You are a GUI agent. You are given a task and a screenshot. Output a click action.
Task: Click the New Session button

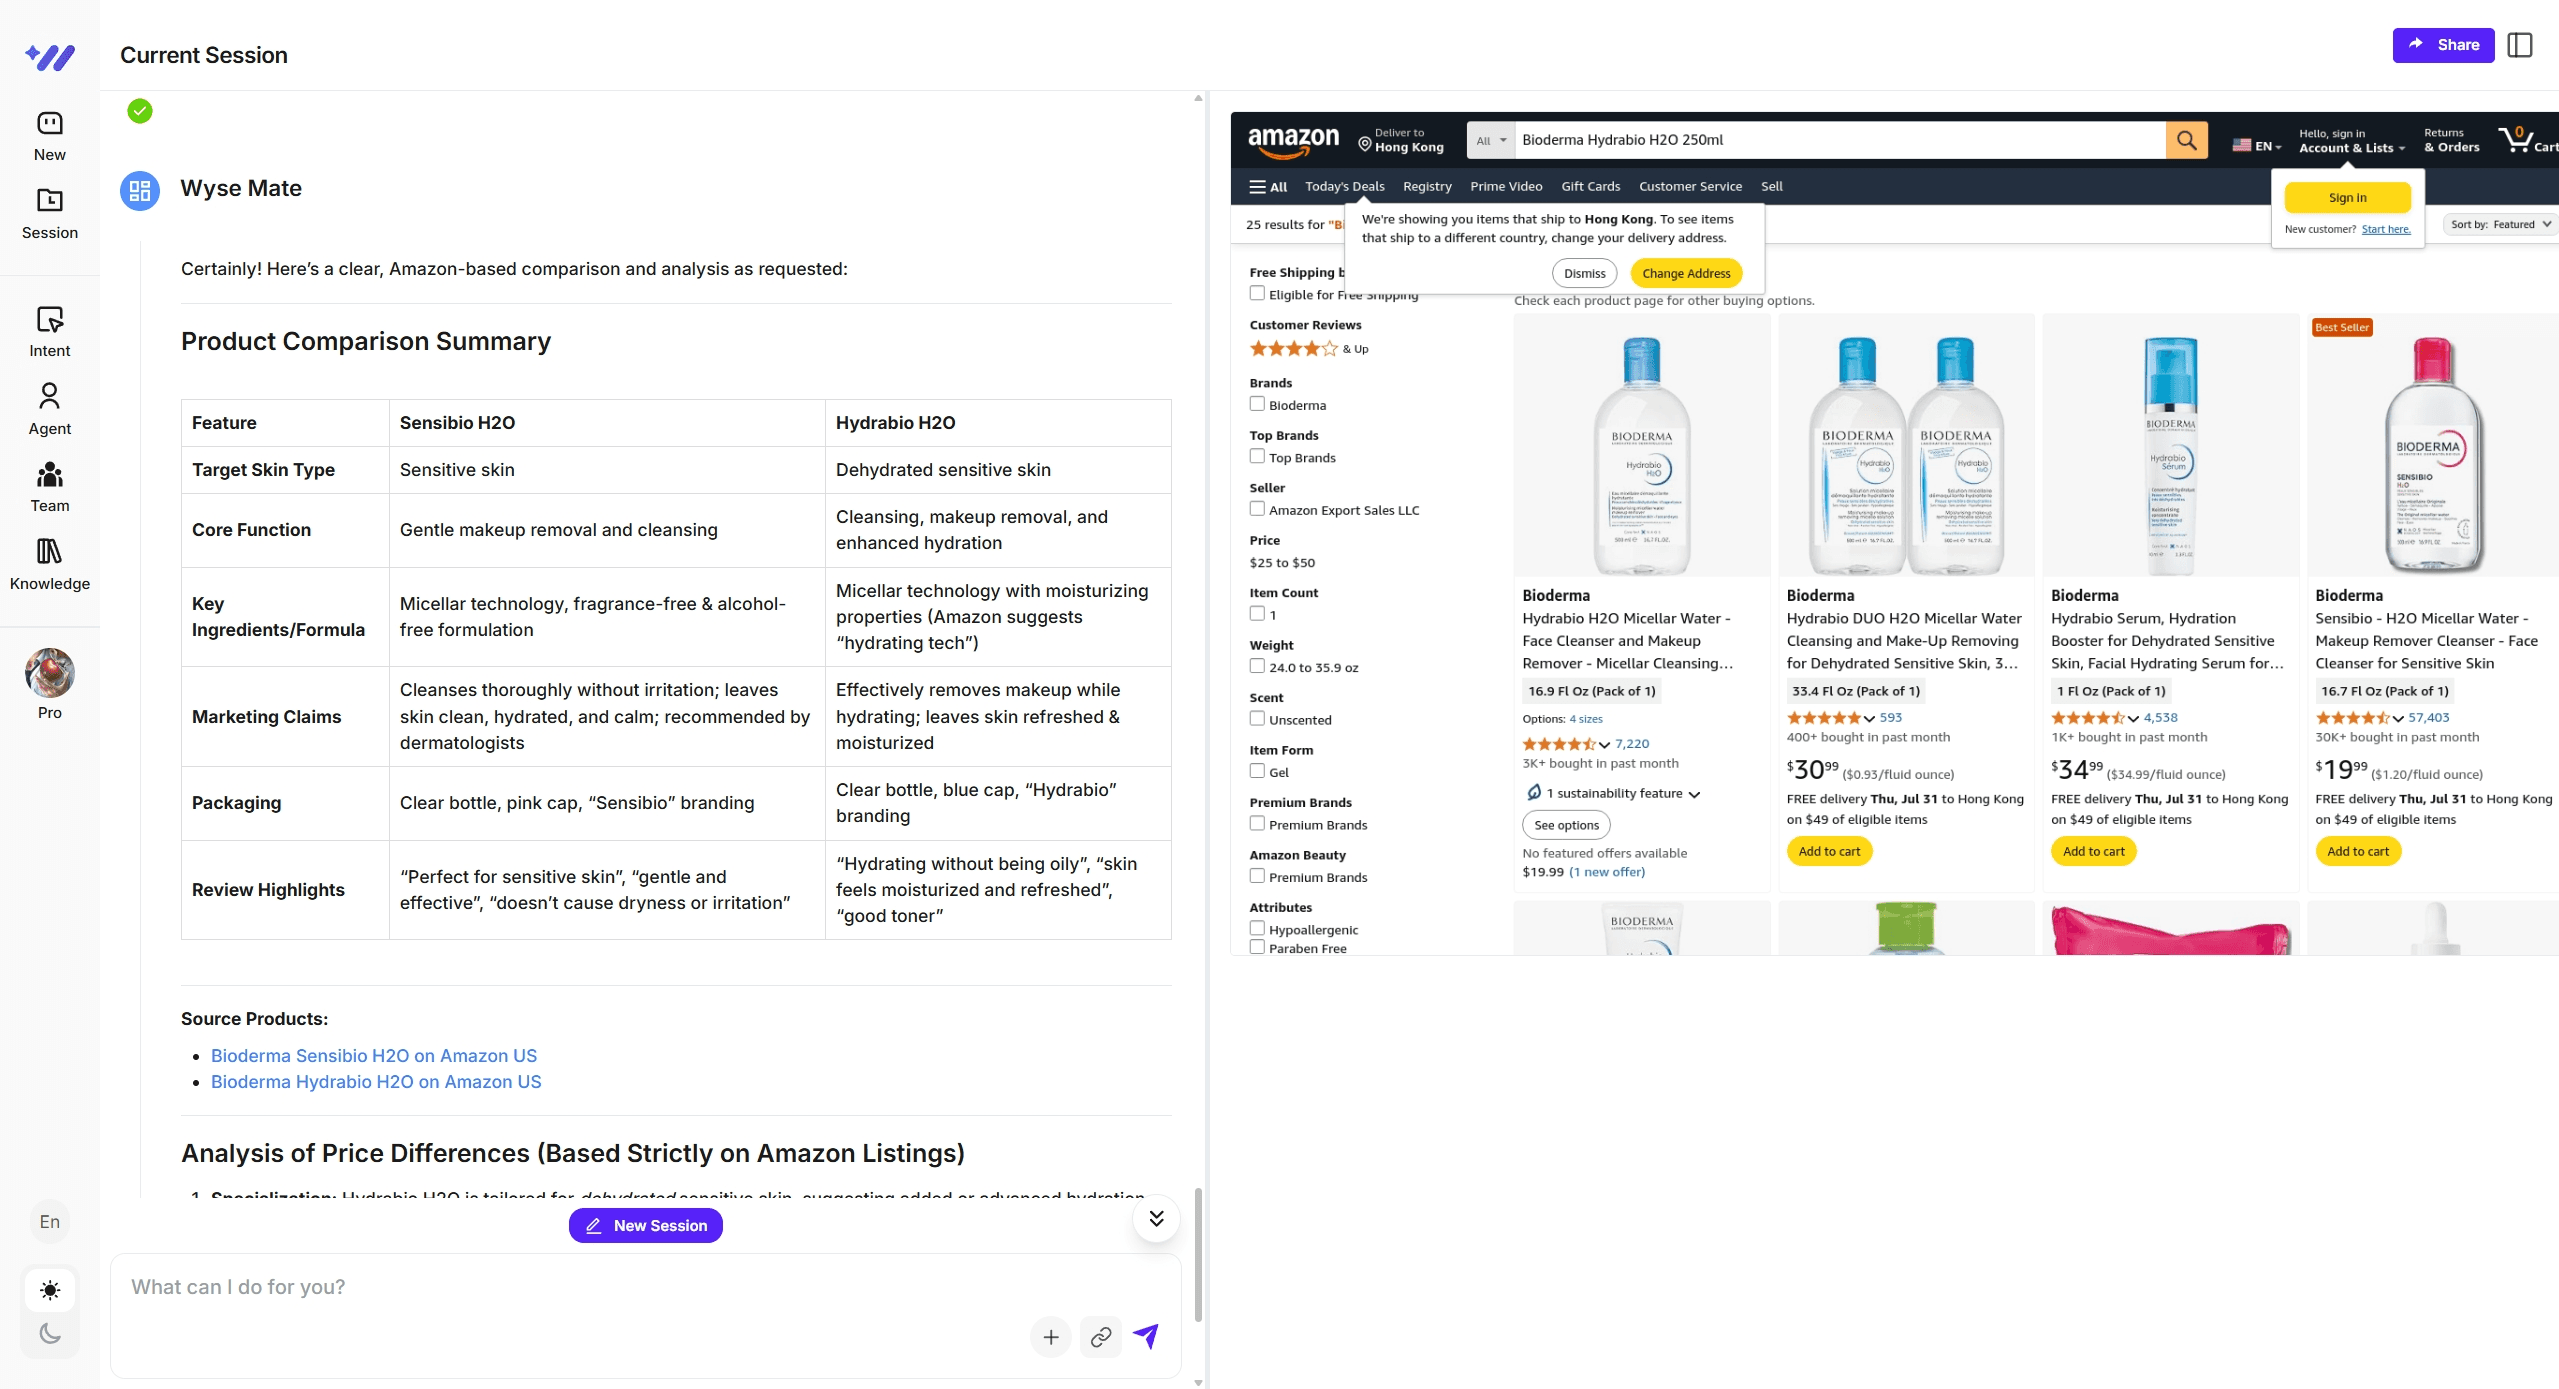coord(646,1225)
